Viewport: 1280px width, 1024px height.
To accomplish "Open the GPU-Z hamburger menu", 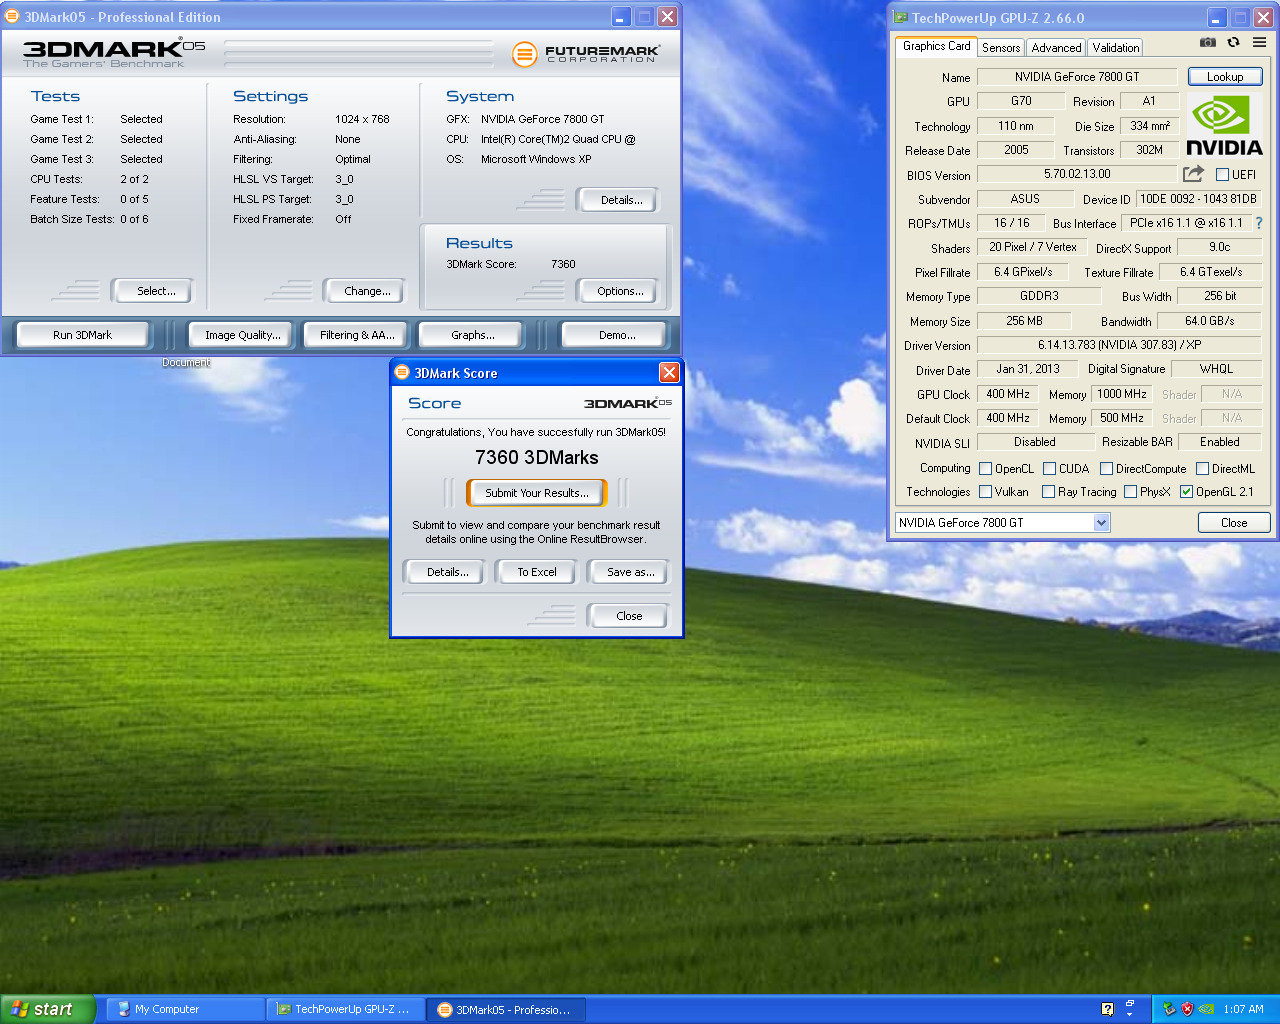I will click(x=1259, y=42).
